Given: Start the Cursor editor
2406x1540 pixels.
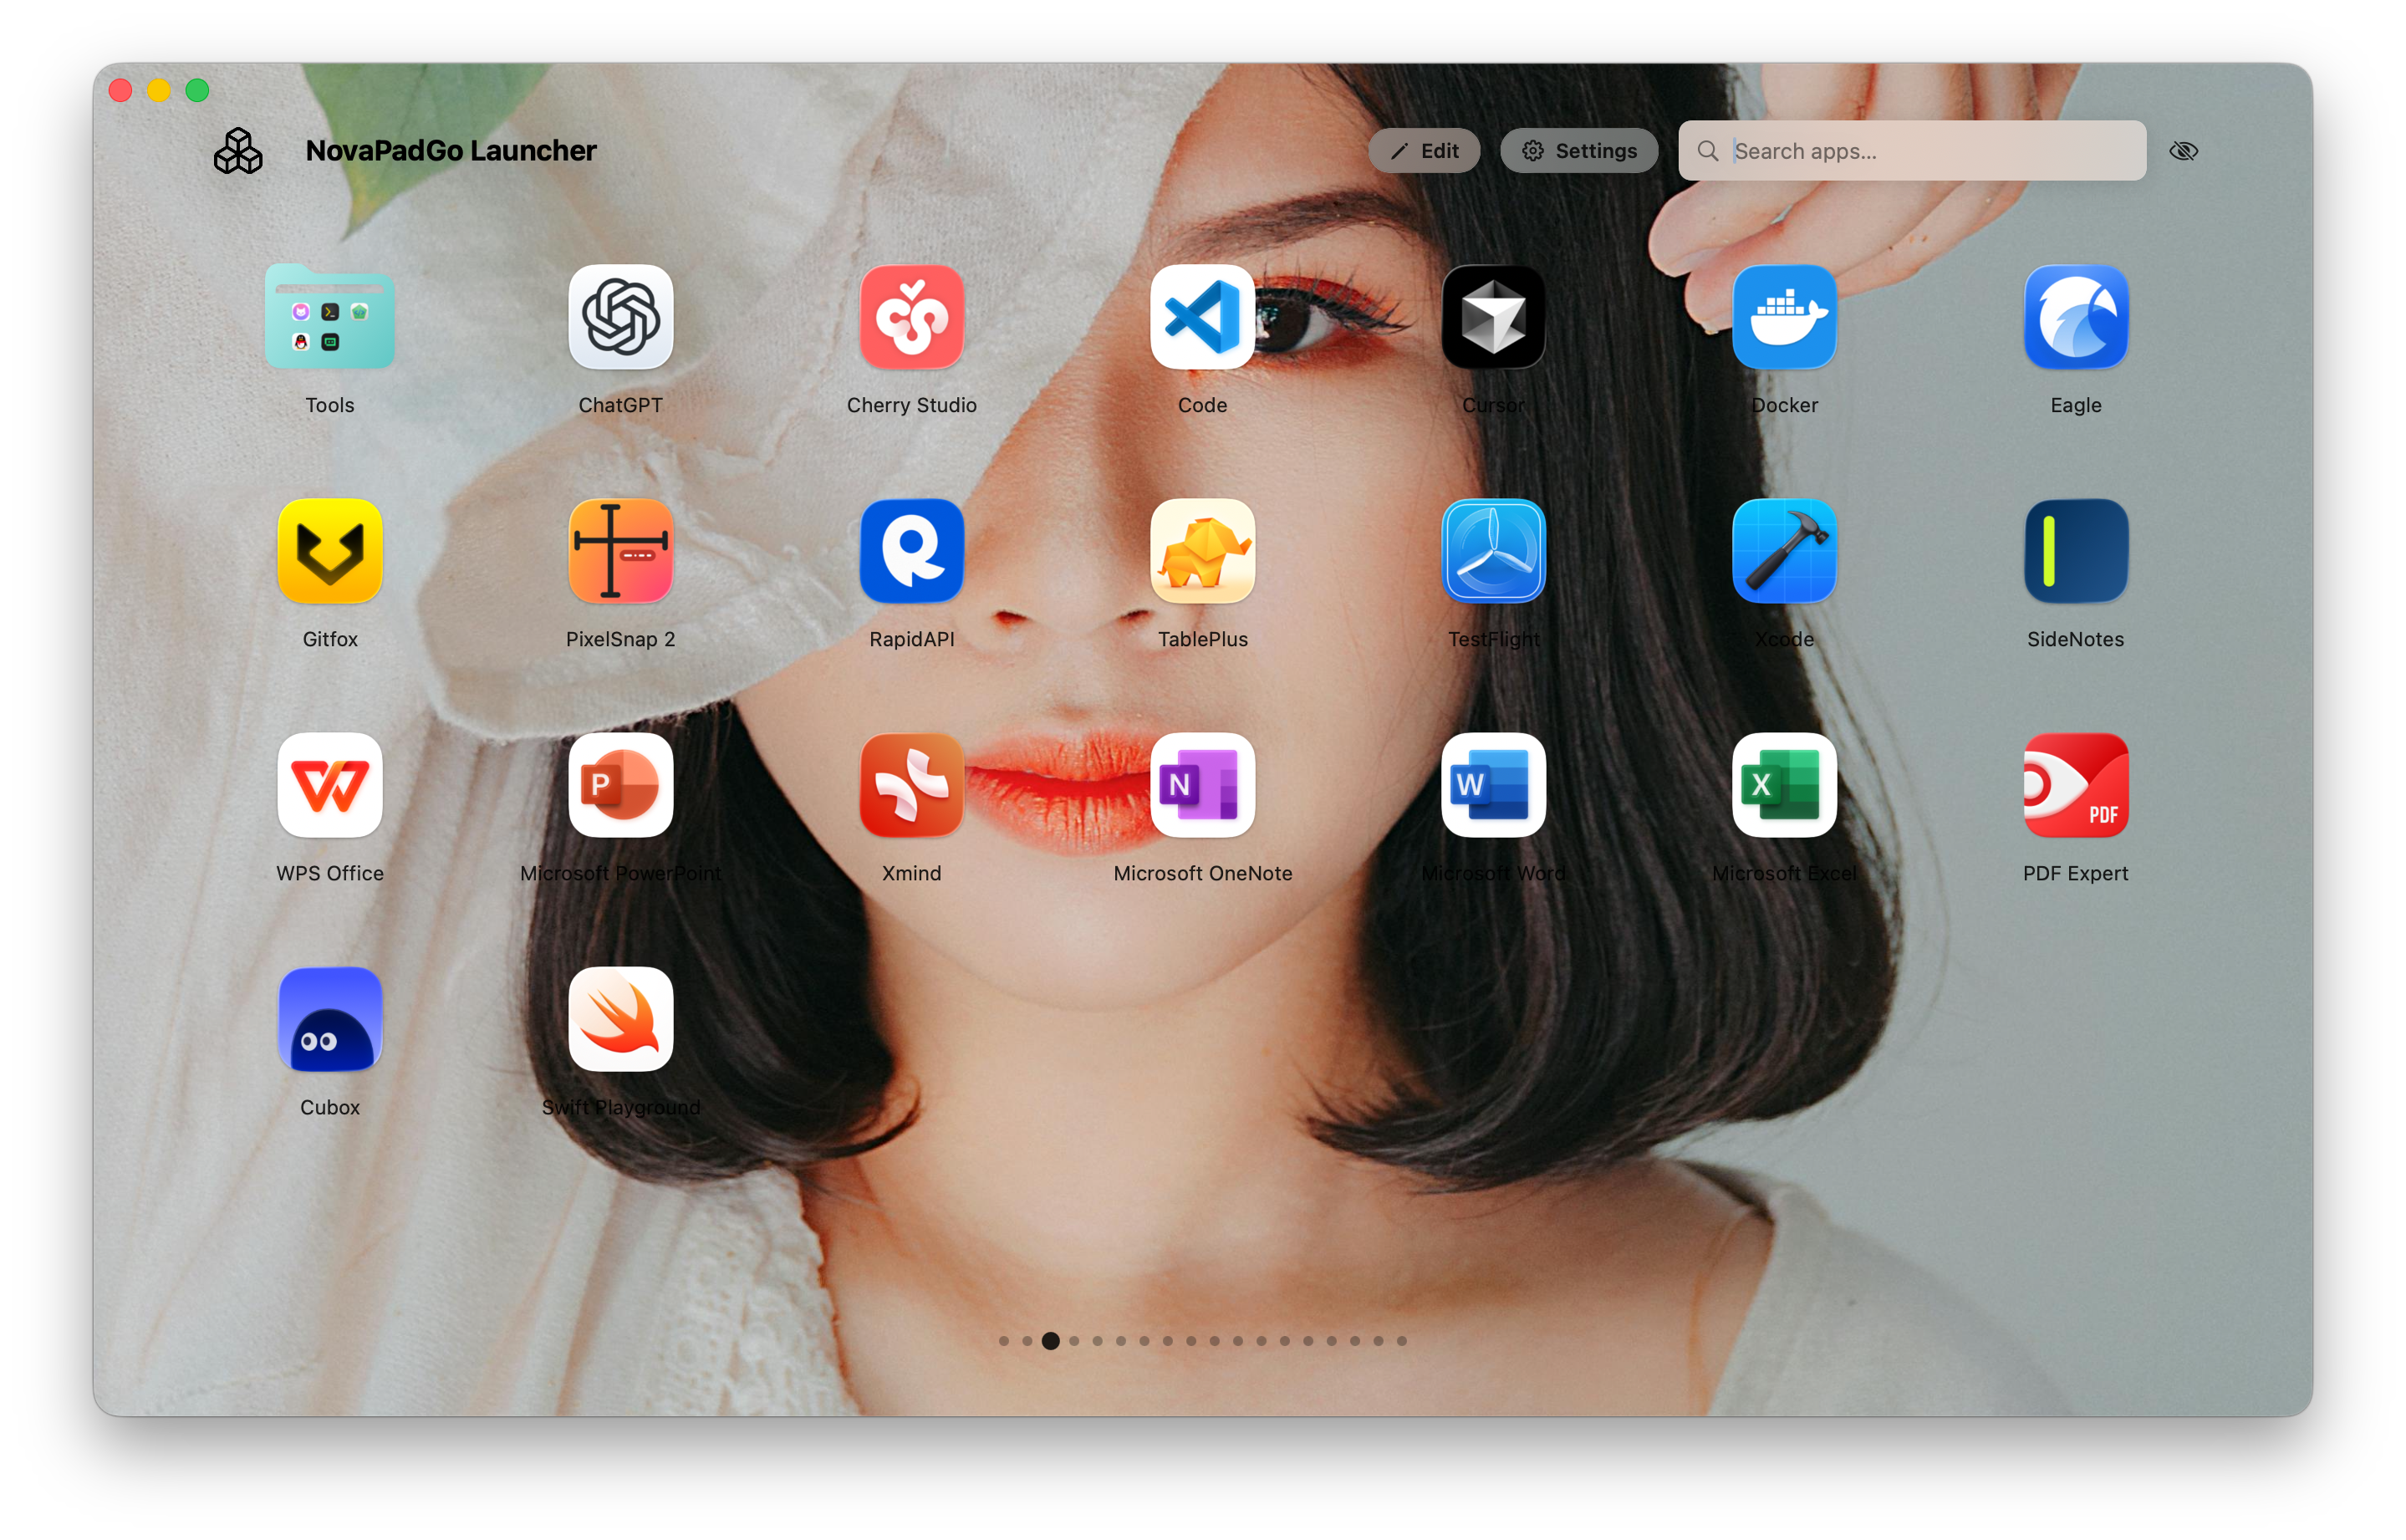Looking at the screenshot, I should tap(1493, 318).
